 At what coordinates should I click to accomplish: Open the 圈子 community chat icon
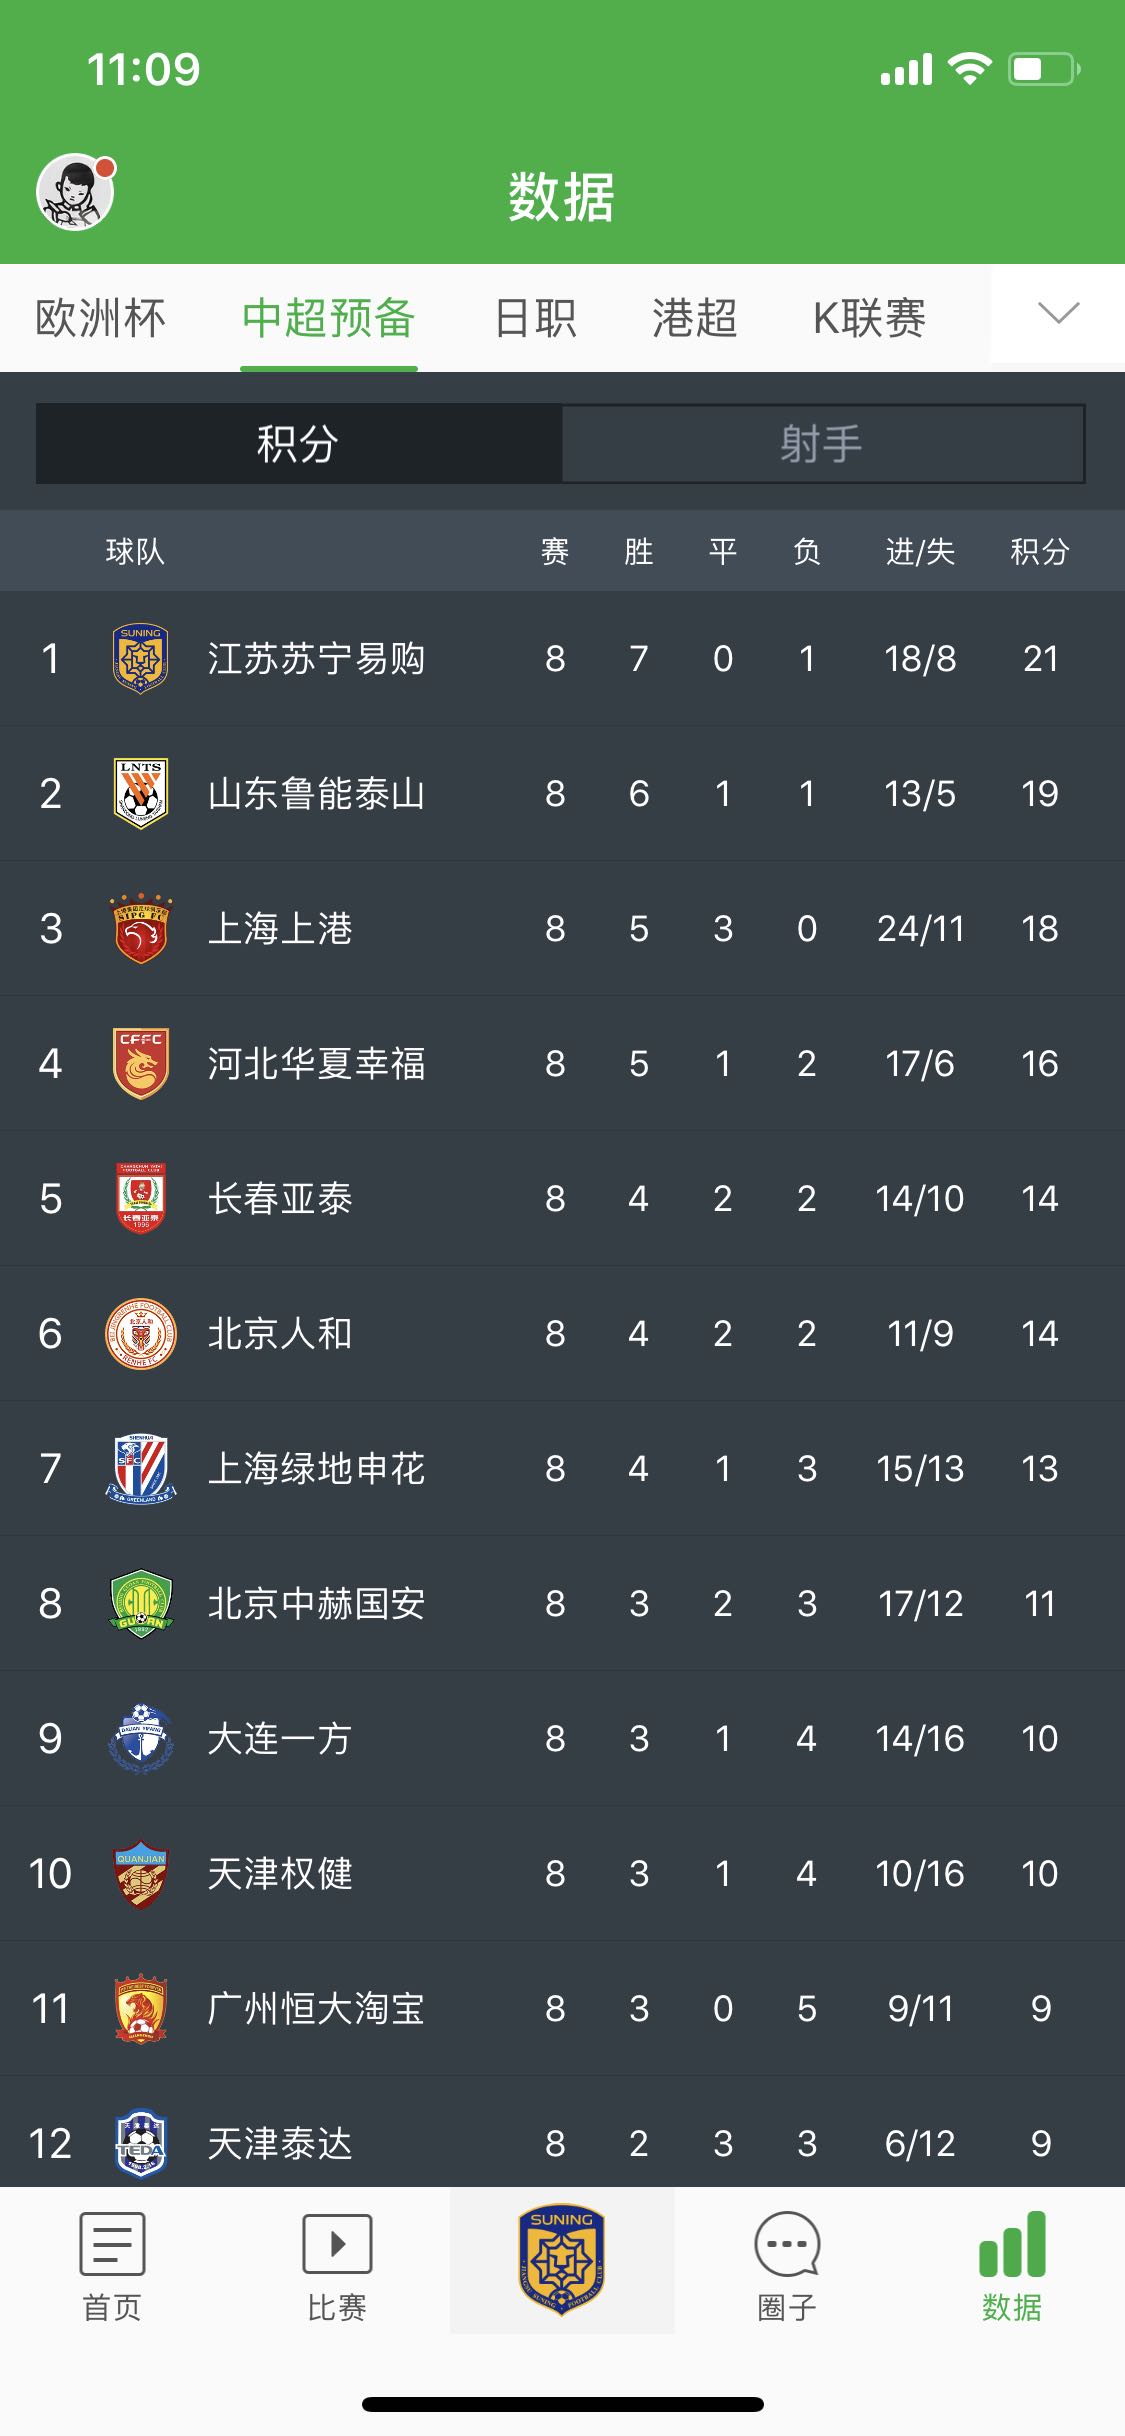(x=787, y=2244)
